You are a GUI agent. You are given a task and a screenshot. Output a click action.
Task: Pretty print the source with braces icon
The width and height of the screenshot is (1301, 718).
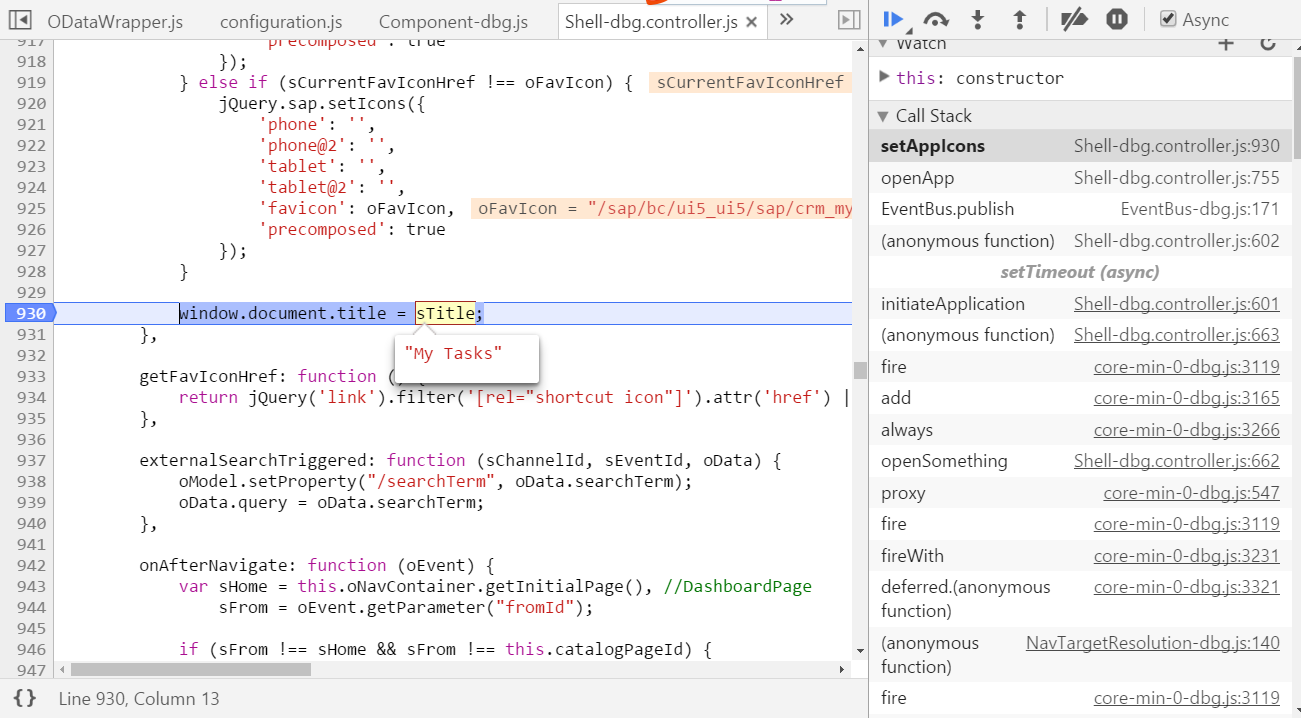tap(25, 698)
